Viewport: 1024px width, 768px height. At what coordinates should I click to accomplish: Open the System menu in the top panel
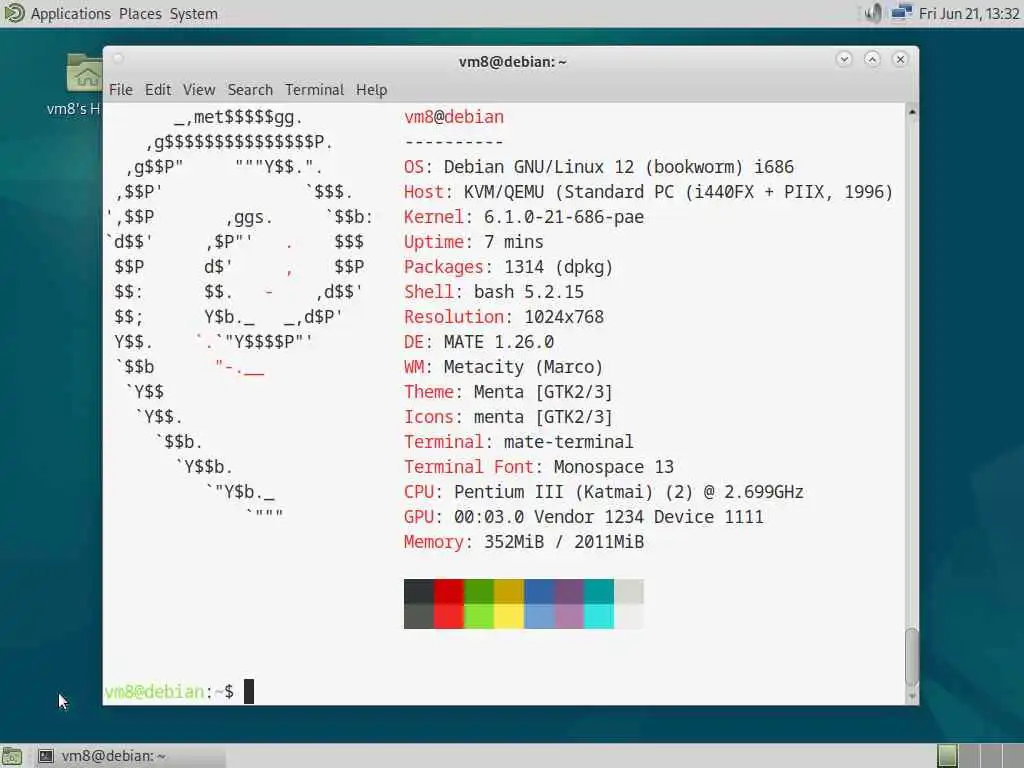(x=194, y=14)
